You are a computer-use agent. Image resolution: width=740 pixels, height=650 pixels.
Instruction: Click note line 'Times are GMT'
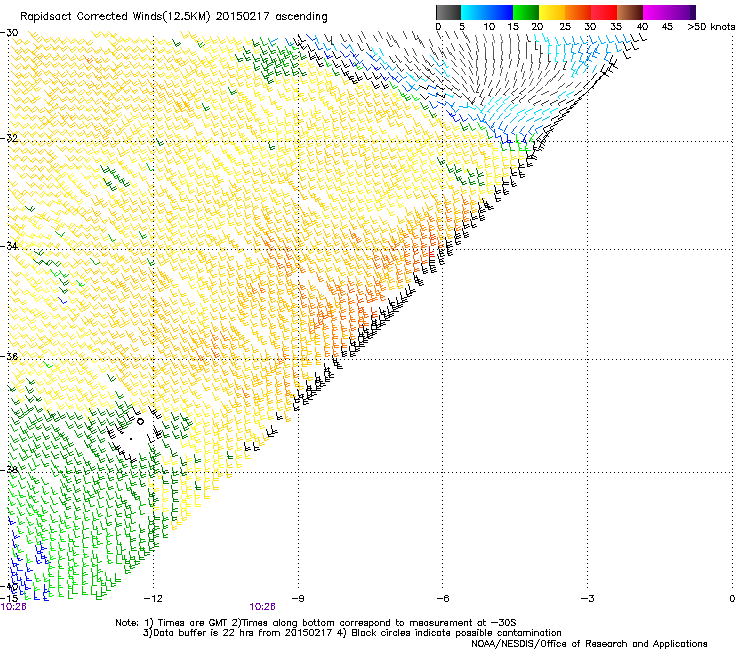tap(193, 623)
